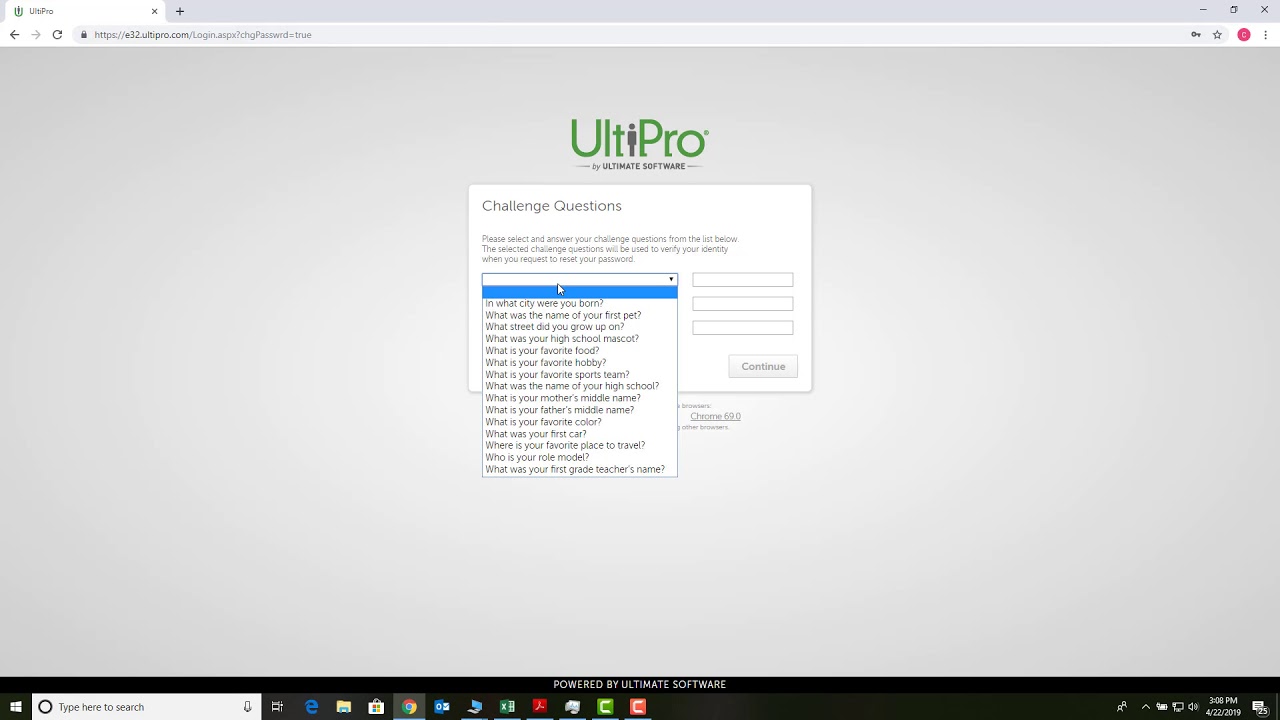Image resolution: width=1280 pixels, height=720 pixels.
Task: Click the Continue button
Action: [763, 366]
